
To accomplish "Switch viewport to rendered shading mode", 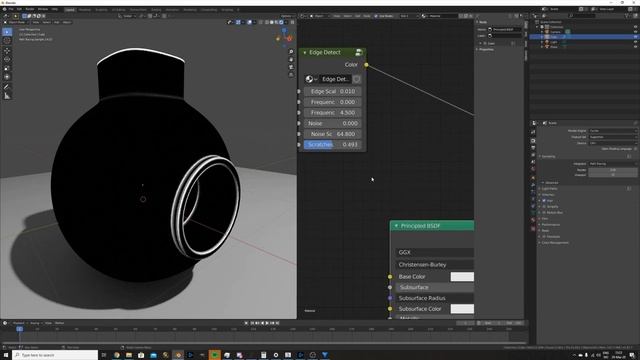I will click(x=281, y=22).
